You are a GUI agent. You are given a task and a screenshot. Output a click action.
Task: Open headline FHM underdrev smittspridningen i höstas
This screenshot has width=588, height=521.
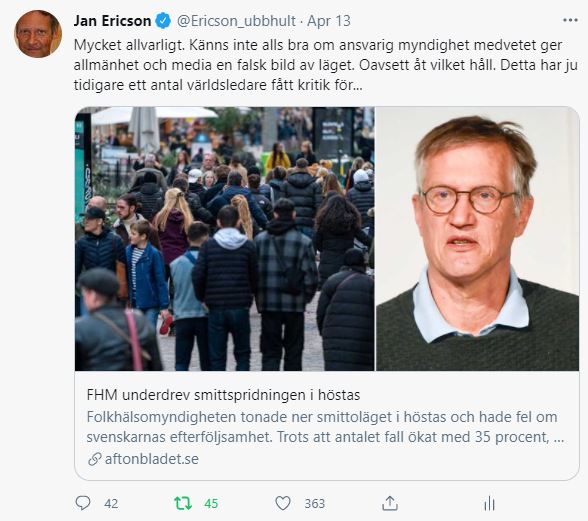[224, 395]
